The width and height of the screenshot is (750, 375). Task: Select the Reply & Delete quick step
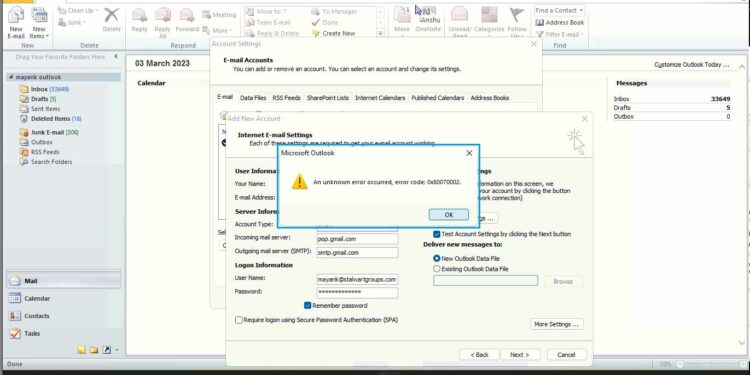coord(273,33)
